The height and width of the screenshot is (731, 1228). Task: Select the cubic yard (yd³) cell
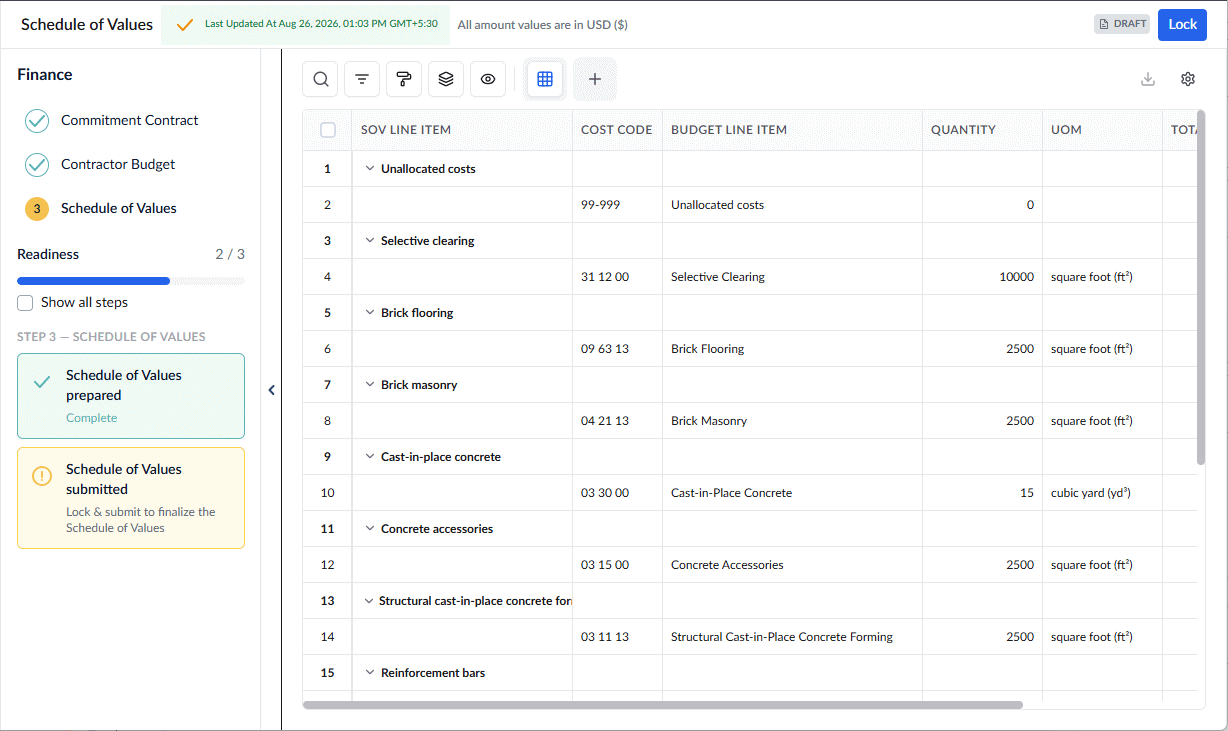(x=1102, y=493)
